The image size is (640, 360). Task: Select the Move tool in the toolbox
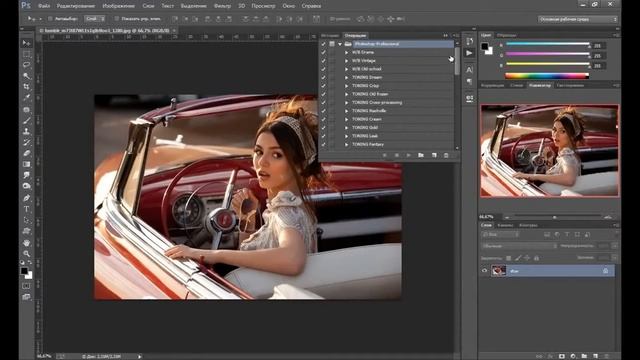(x=27, y=43)
